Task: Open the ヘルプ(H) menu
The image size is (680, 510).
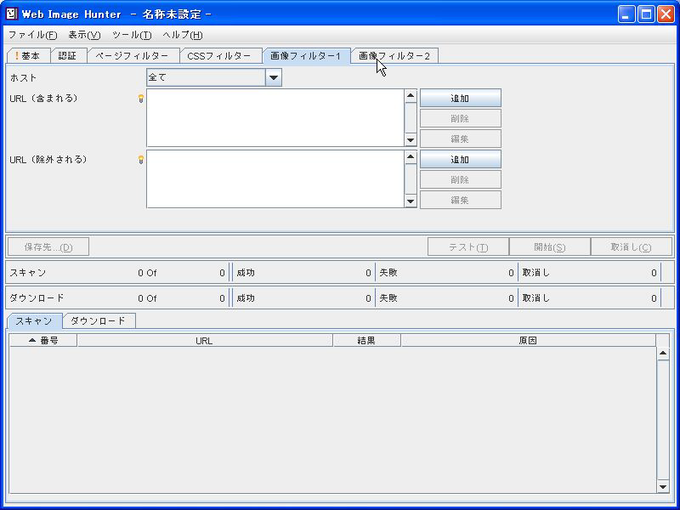Action: click(183, 35)
